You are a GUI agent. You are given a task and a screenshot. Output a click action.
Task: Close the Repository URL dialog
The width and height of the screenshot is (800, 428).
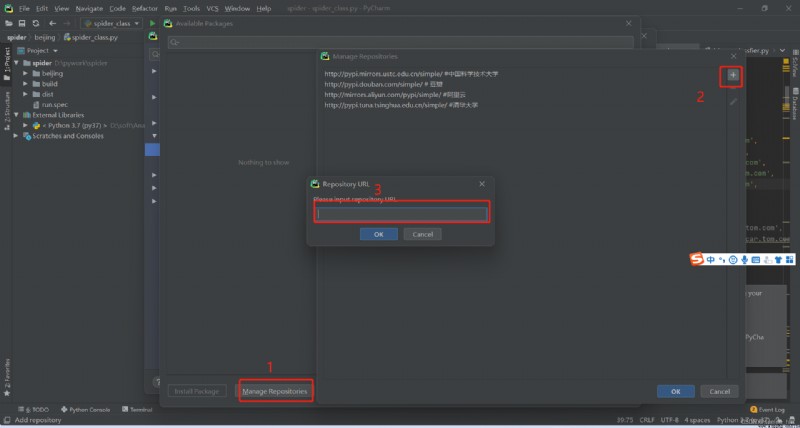pos(482,184)
